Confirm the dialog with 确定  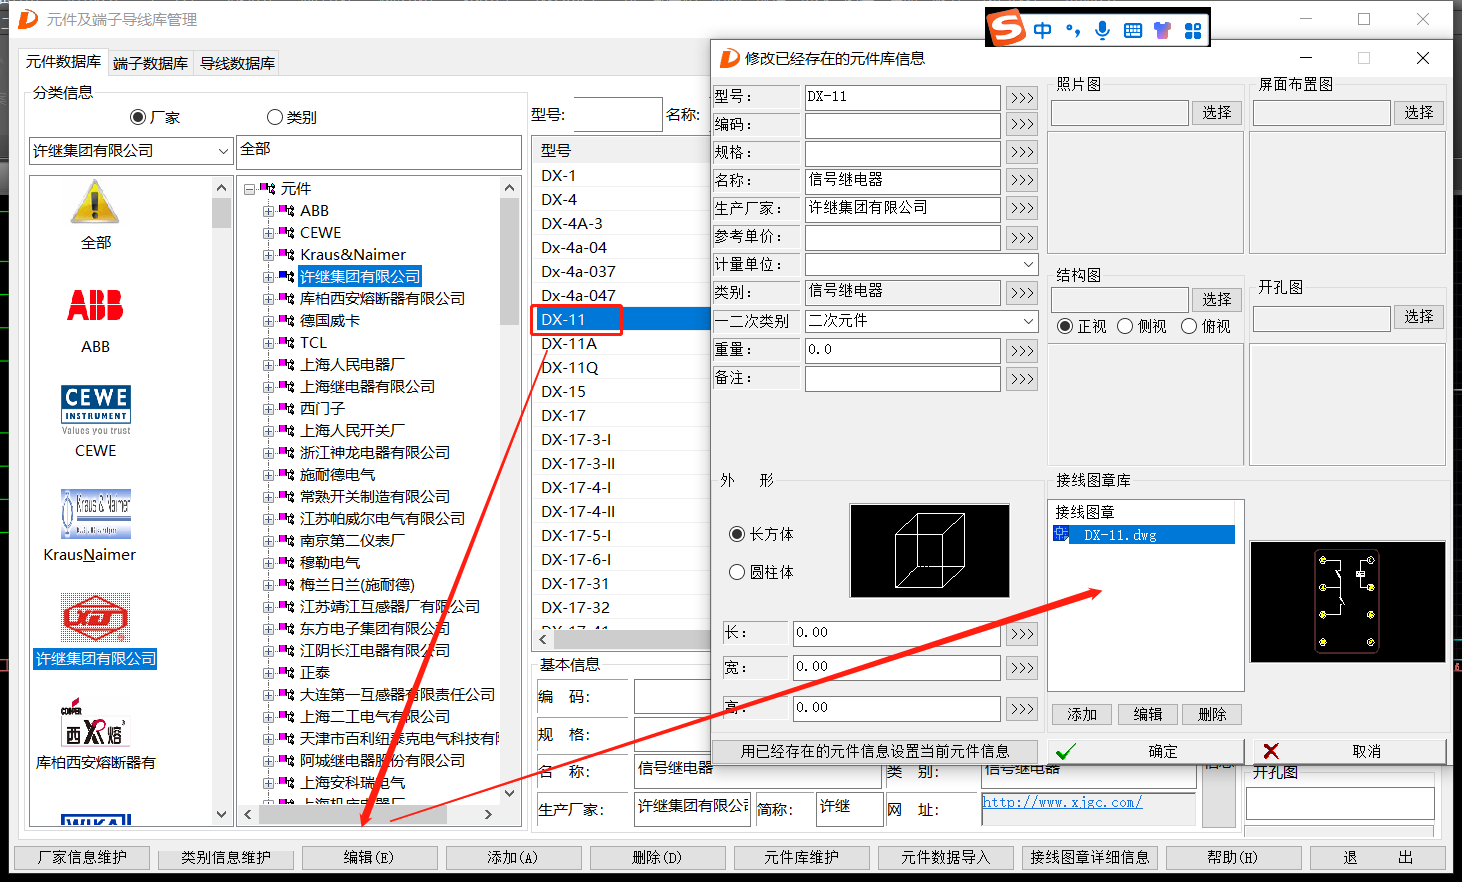tap(1145, 751)
